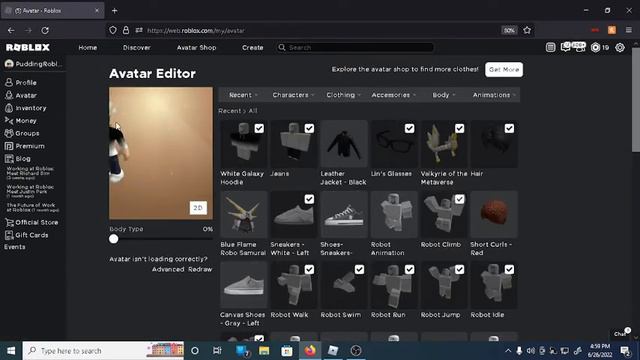Click the Advanced link
The width and height of the screenshot is (640, 360).
point(168,269)
